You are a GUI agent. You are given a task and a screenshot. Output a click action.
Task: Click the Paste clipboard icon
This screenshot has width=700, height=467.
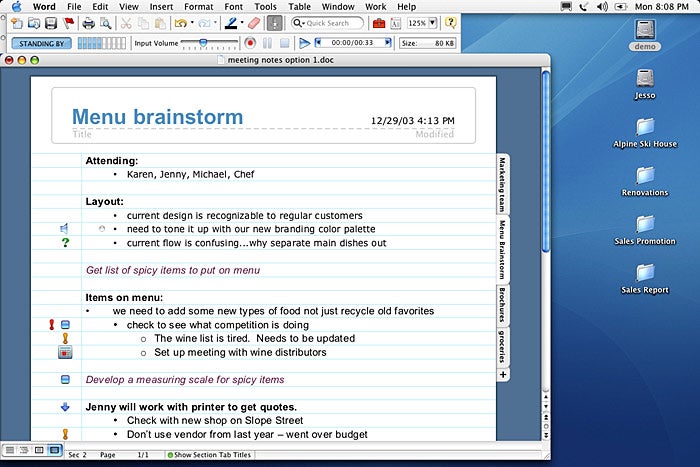(x=160, y=23)
